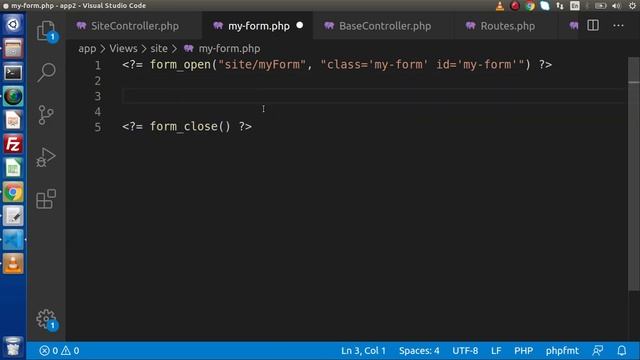Open the Search view in activity bar
Image resolution: width=640 pixels, height=360 pixels.
click(46, 73)
